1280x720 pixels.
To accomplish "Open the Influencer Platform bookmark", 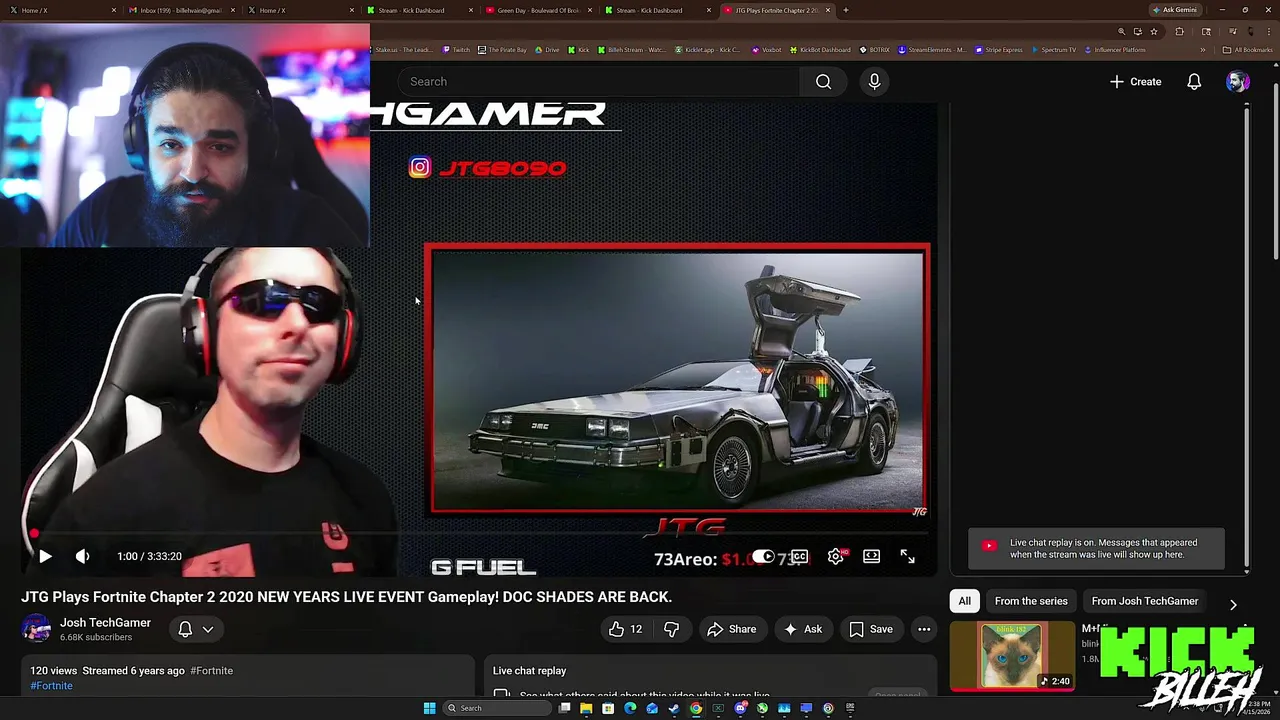I will (x=1115, y=50).
